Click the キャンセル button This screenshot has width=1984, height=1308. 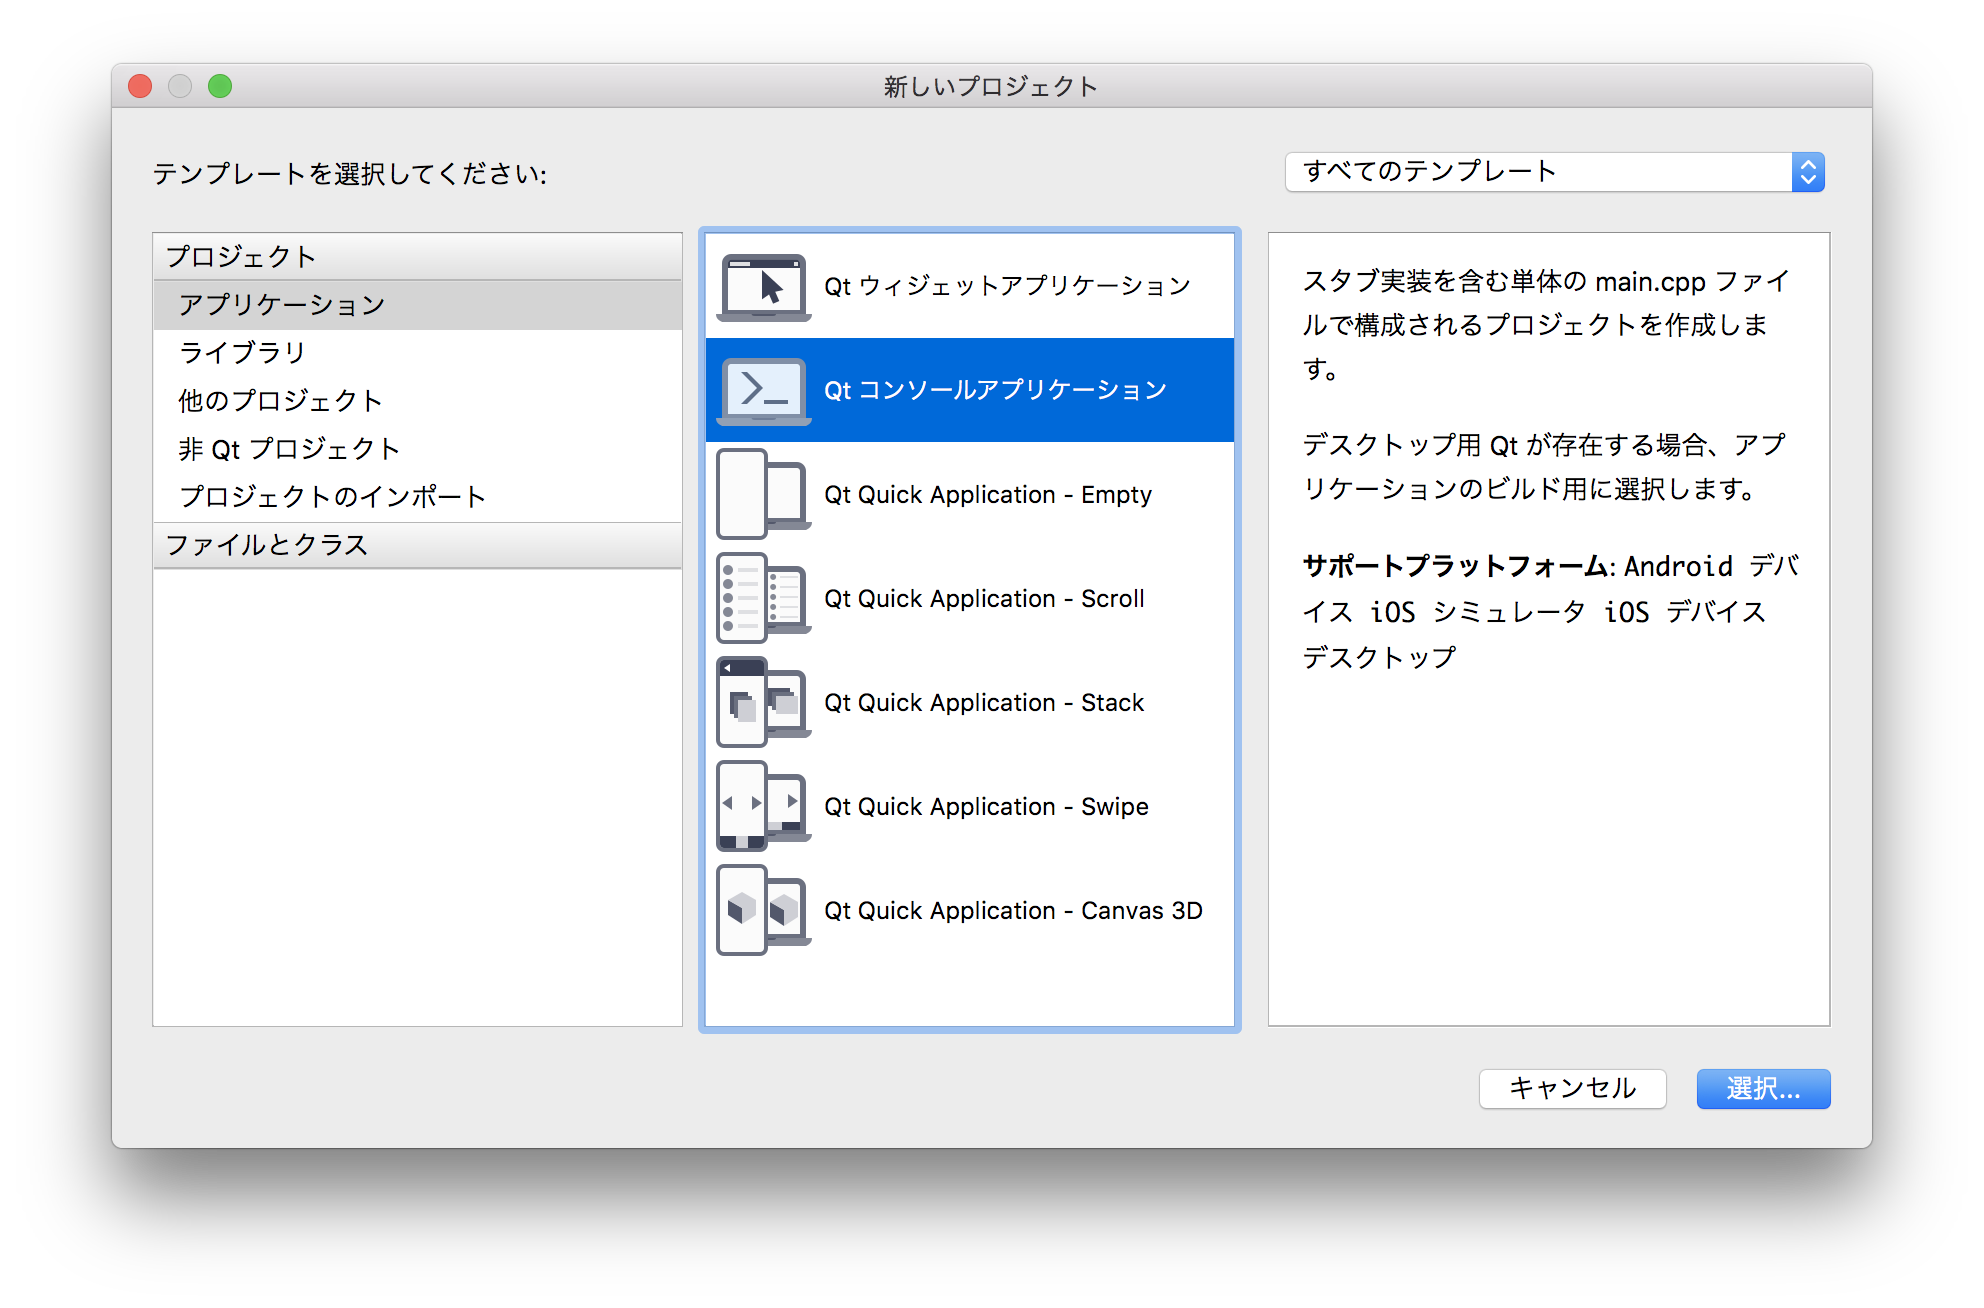pyautogui.click(x=1572, y=1089)
